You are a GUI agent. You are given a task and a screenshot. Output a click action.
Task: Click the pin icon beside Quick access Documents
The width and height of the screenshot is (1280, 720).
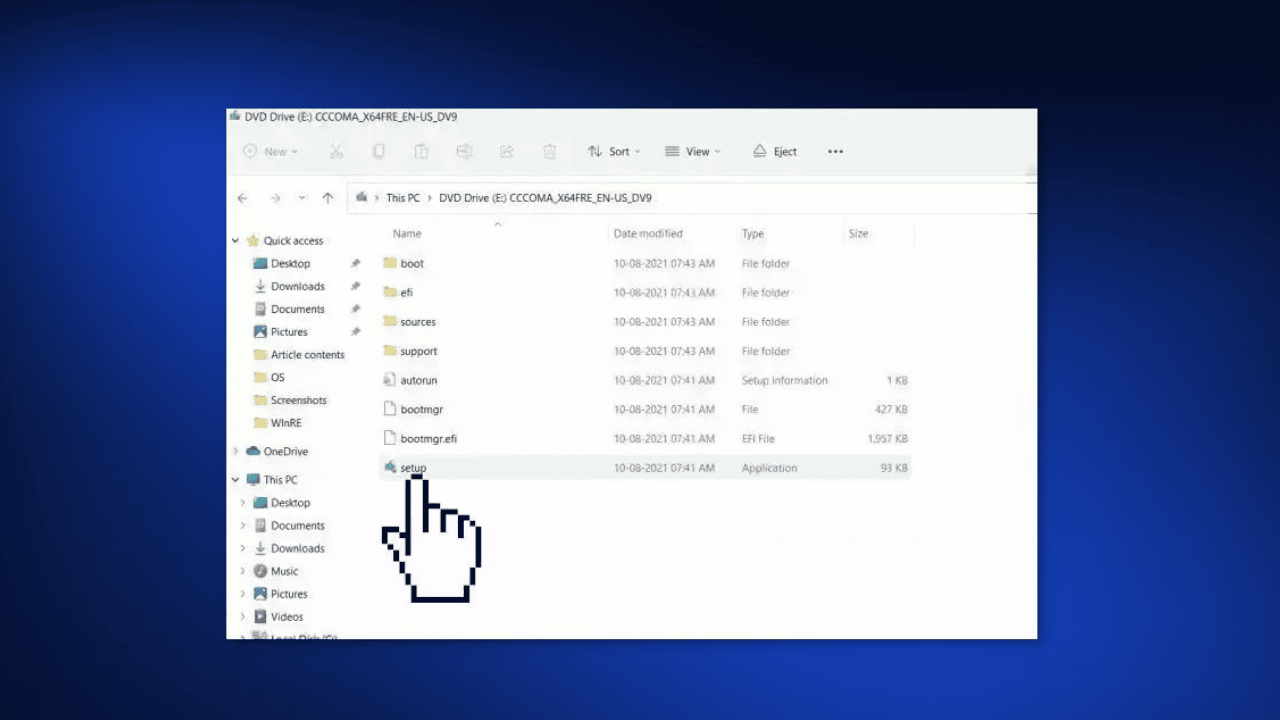click(355, 309)
